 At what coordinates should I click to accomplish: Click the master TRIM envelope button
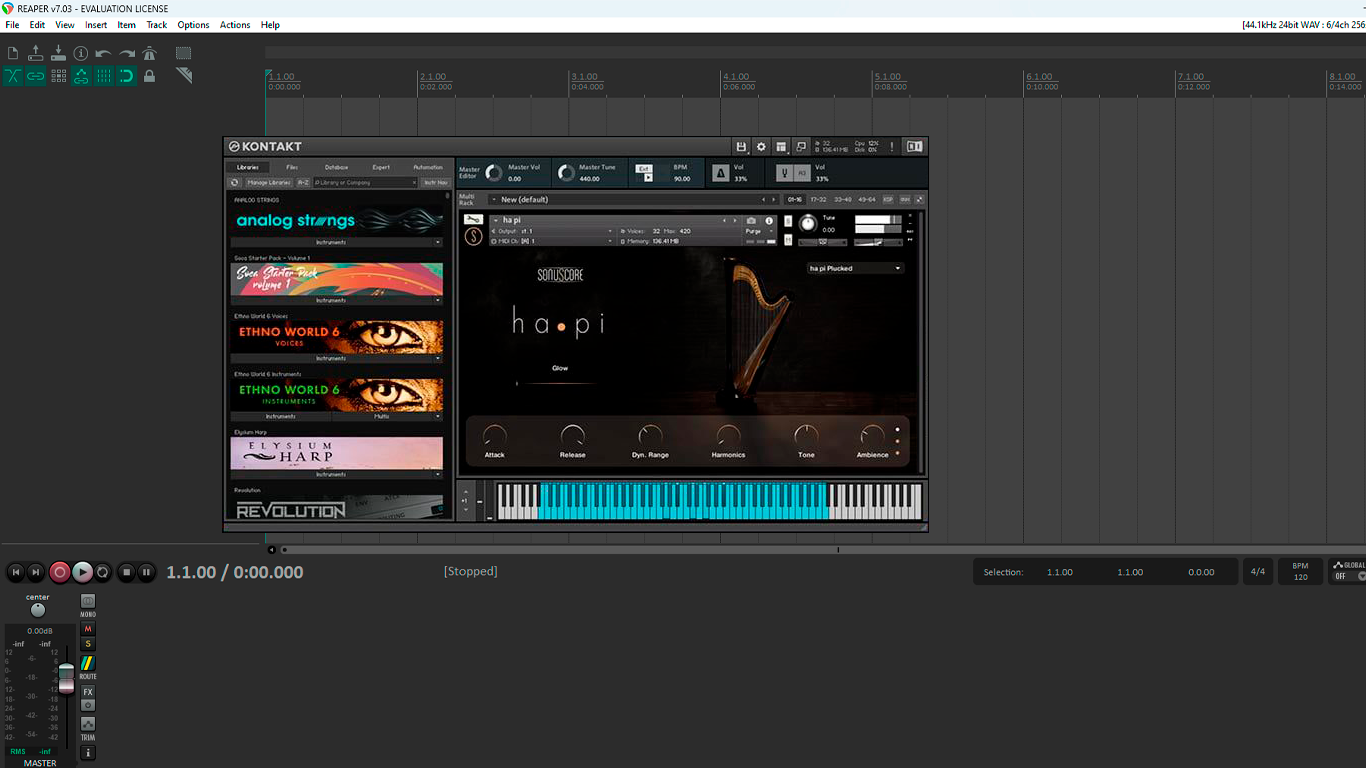88,724
